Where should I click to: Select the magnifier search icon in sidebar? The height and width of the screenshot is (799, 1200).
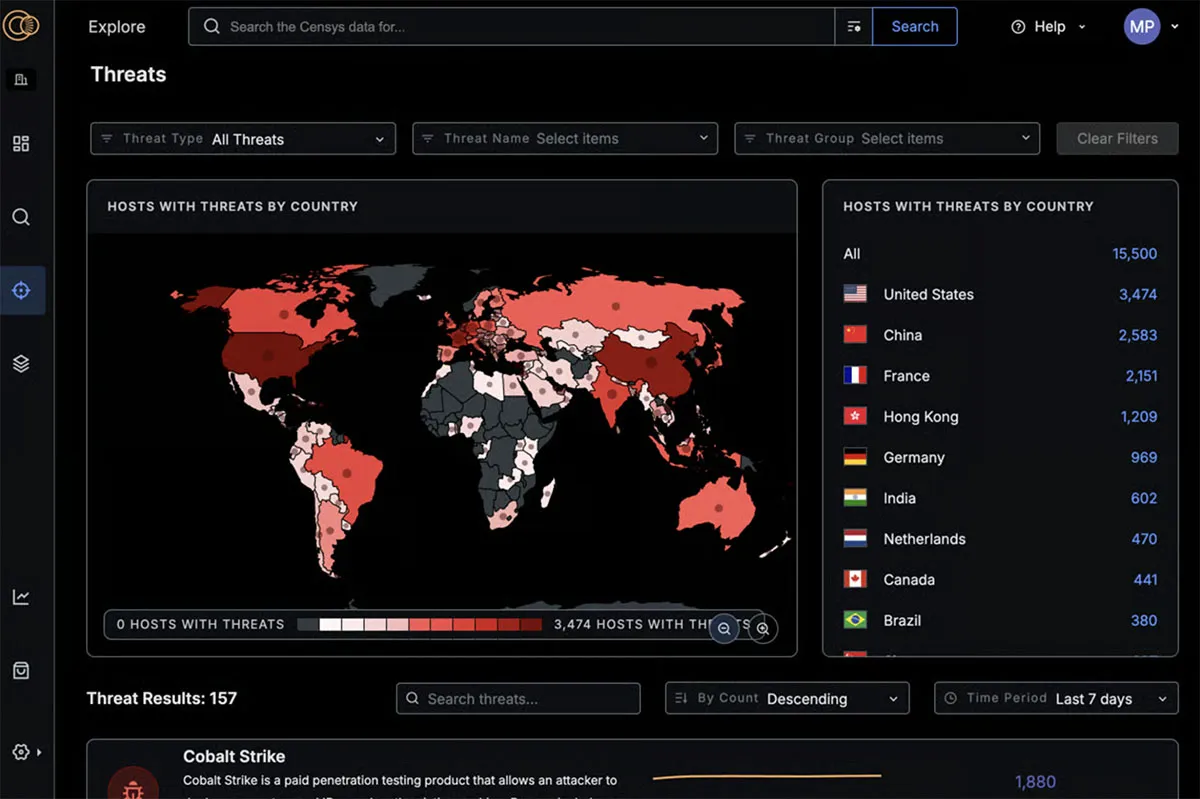coord(21,217)
